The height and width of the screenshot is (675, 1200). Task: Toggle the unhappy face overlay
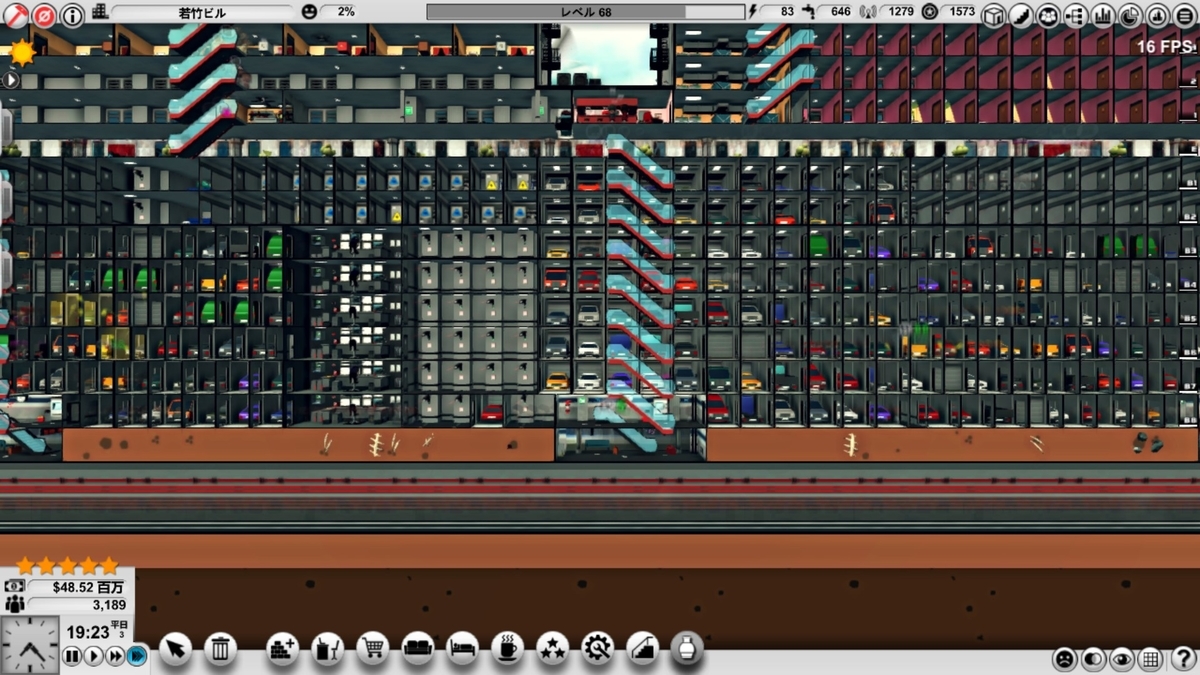[x=1065, y=659]
